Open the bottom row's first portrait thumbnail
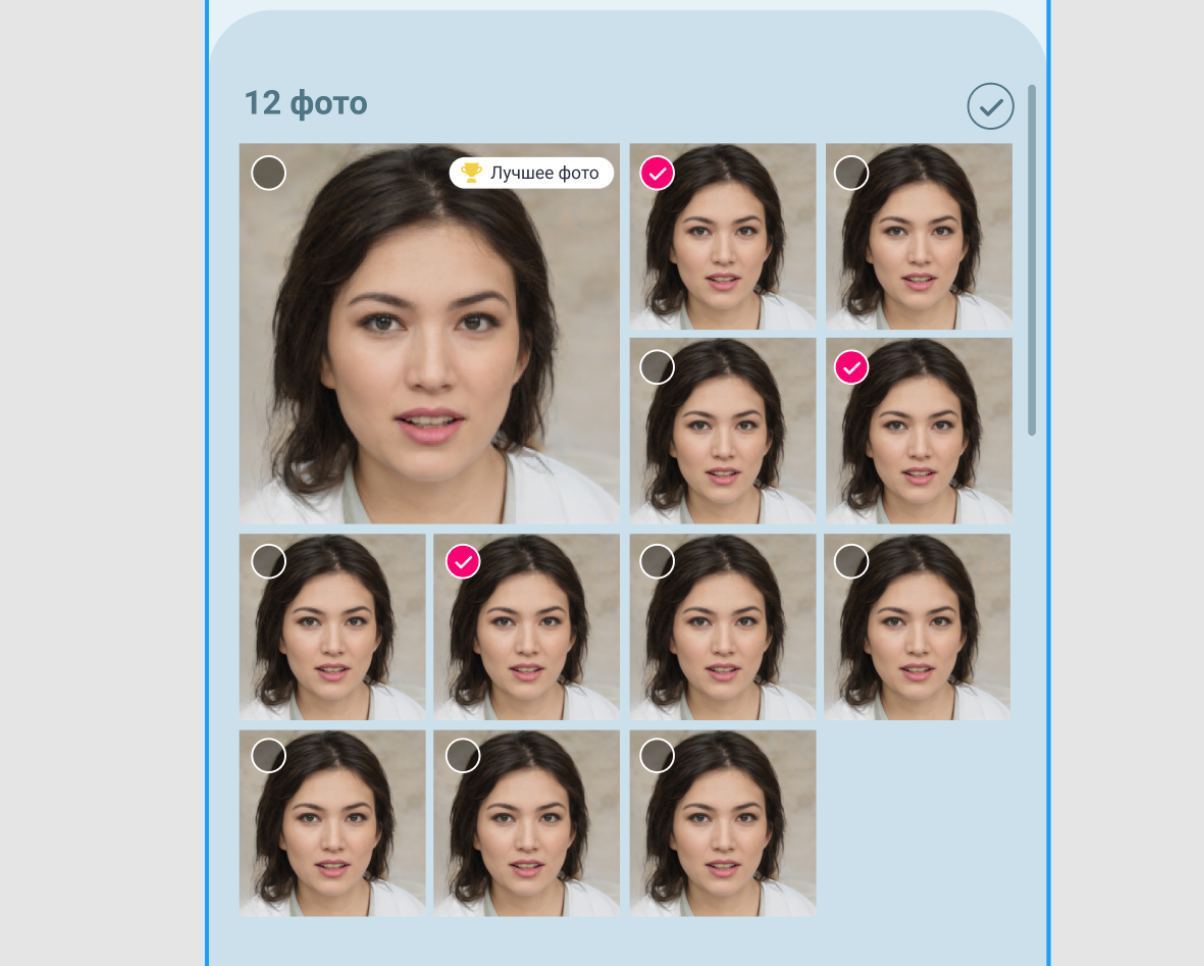This screenshot has height=966, width=1204. click(x=332, y=823)
